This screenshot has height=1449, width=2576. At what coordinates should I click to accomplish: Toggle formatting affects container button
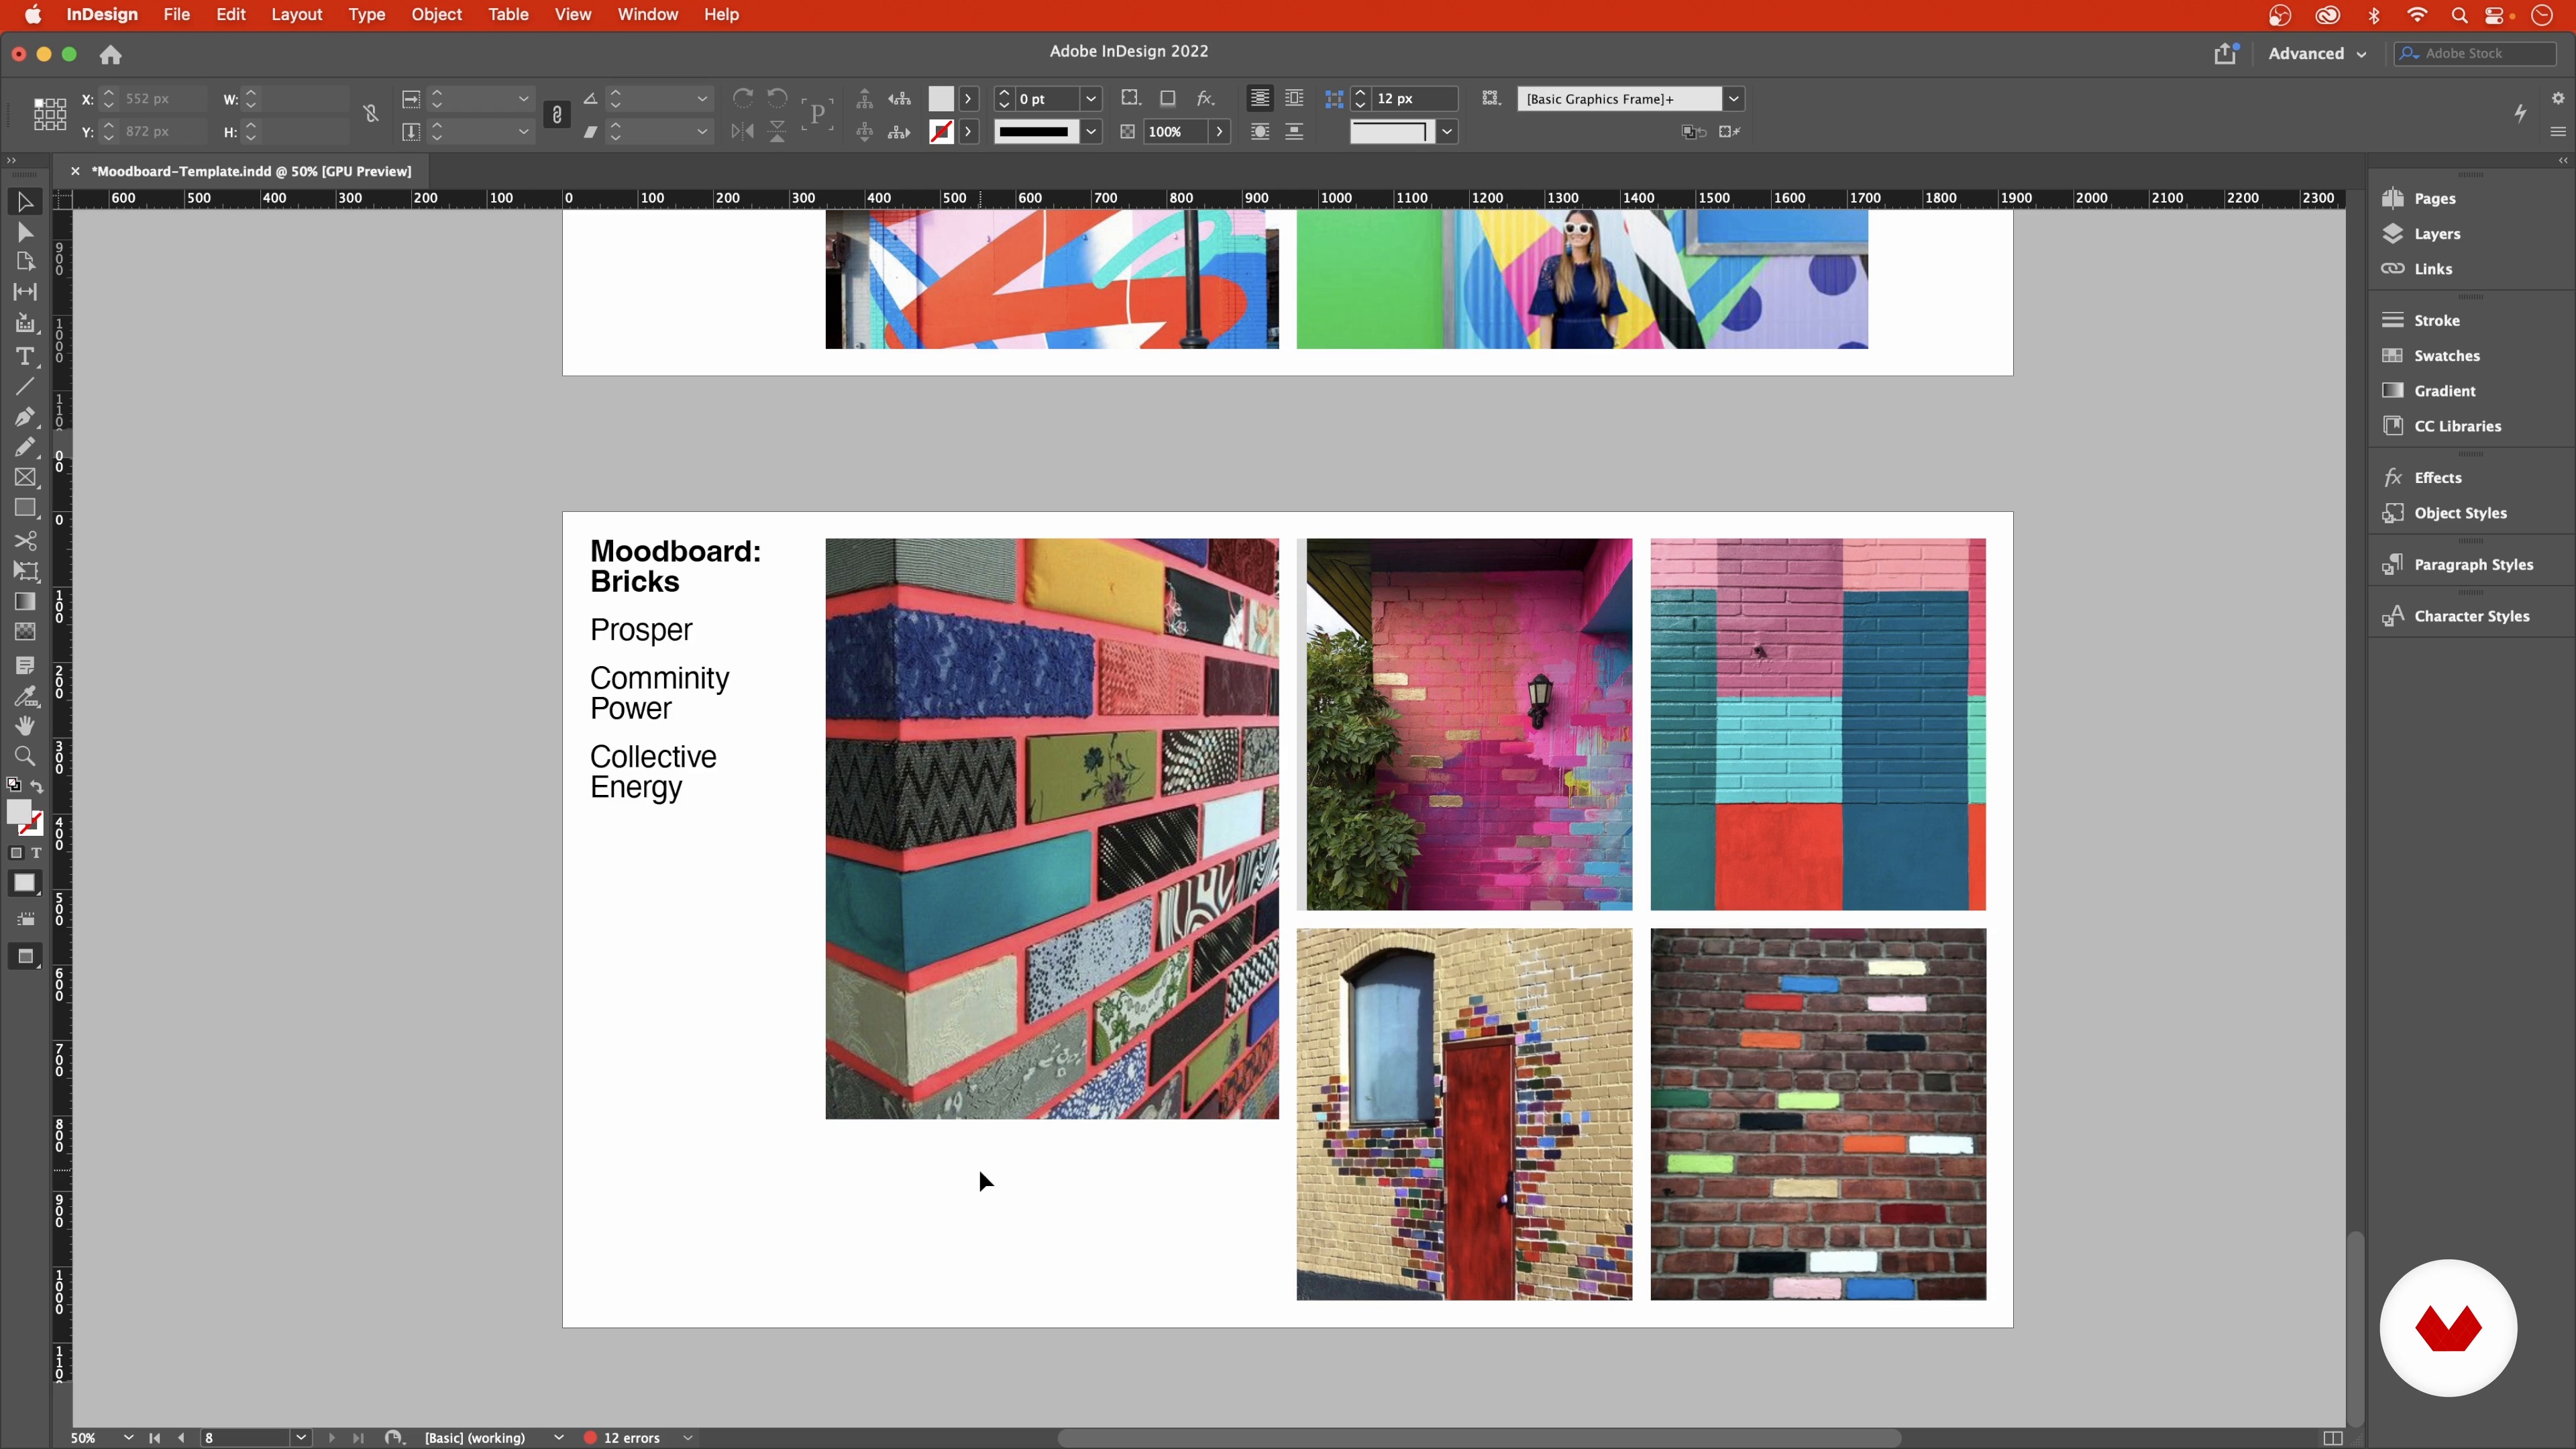pos(16,853)
